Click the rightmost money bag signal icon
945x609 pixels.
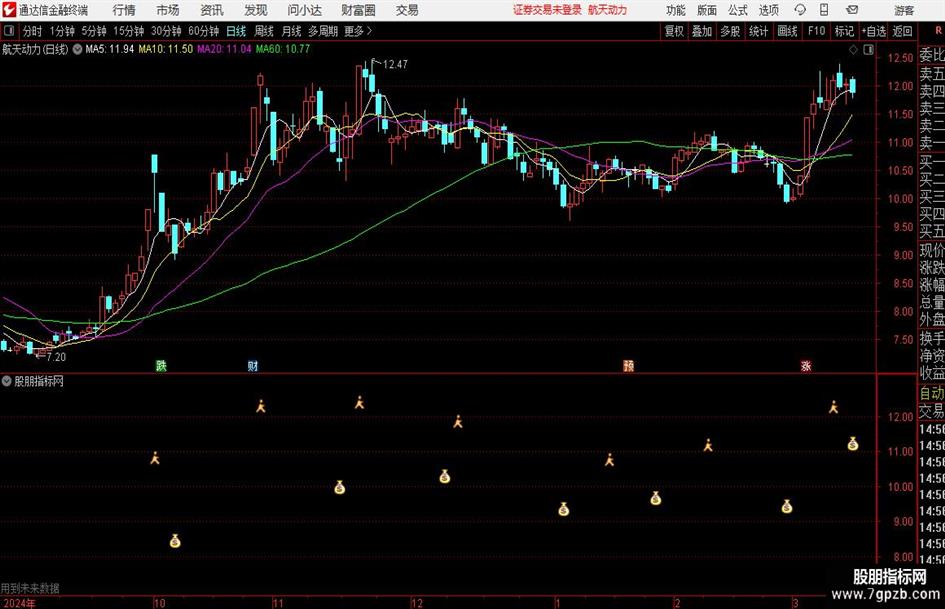tap(853, 444)
